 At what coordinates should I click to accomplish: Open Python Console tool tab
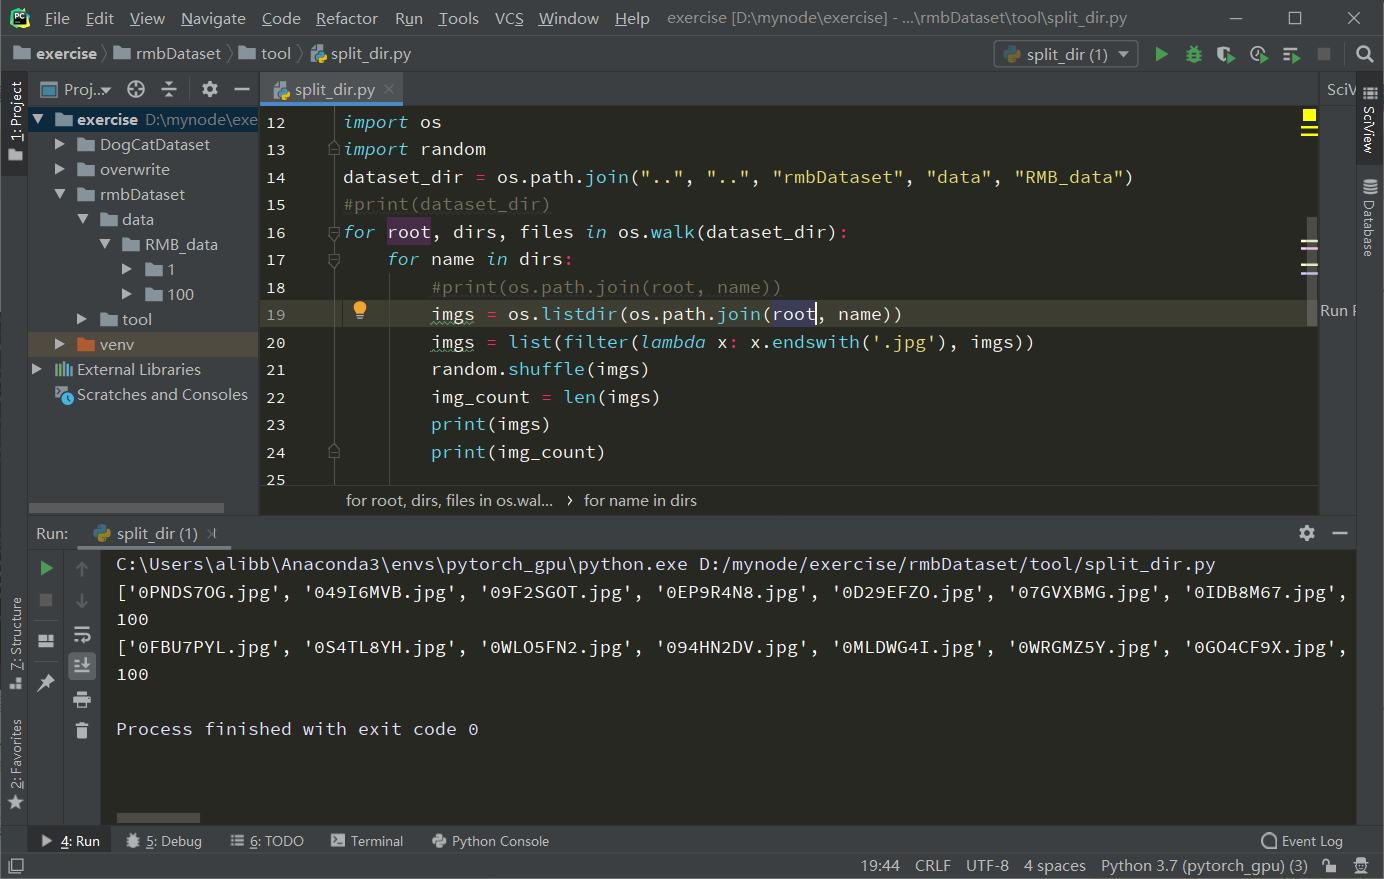(490, 841)
